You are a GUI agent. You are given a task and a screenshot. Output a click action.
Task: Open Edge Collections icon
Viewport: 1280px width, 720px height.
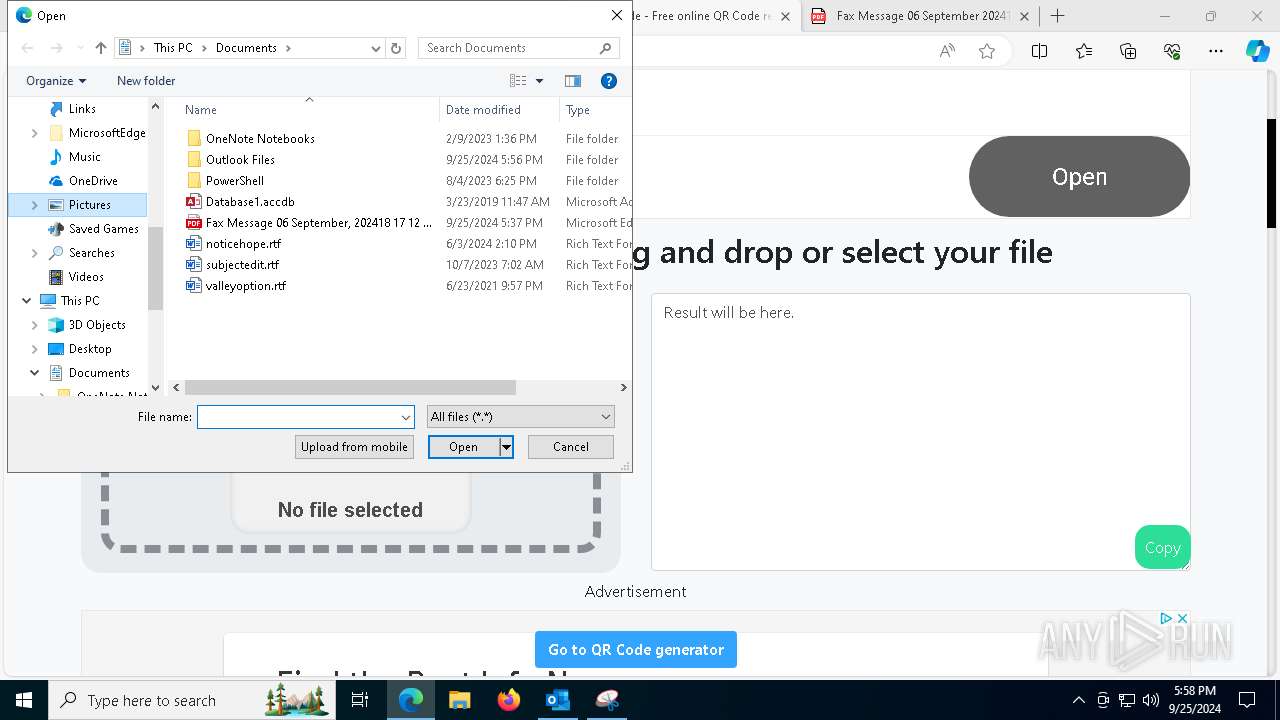[x=1128, y=51]
